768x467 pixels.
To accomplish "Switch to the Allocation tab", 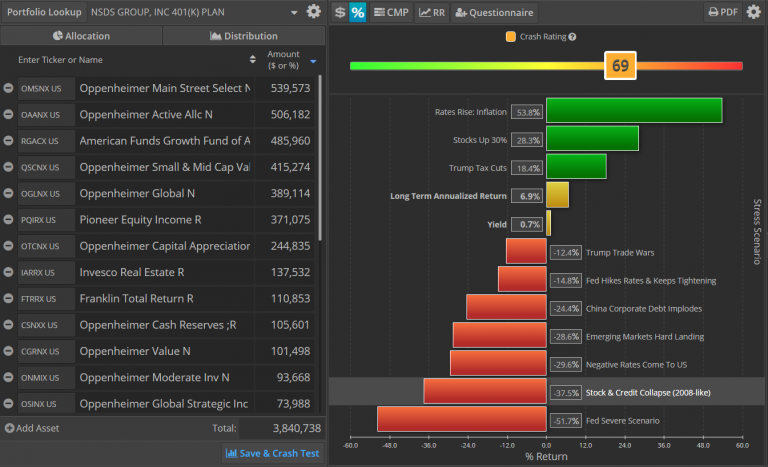I will click(81, 36).
